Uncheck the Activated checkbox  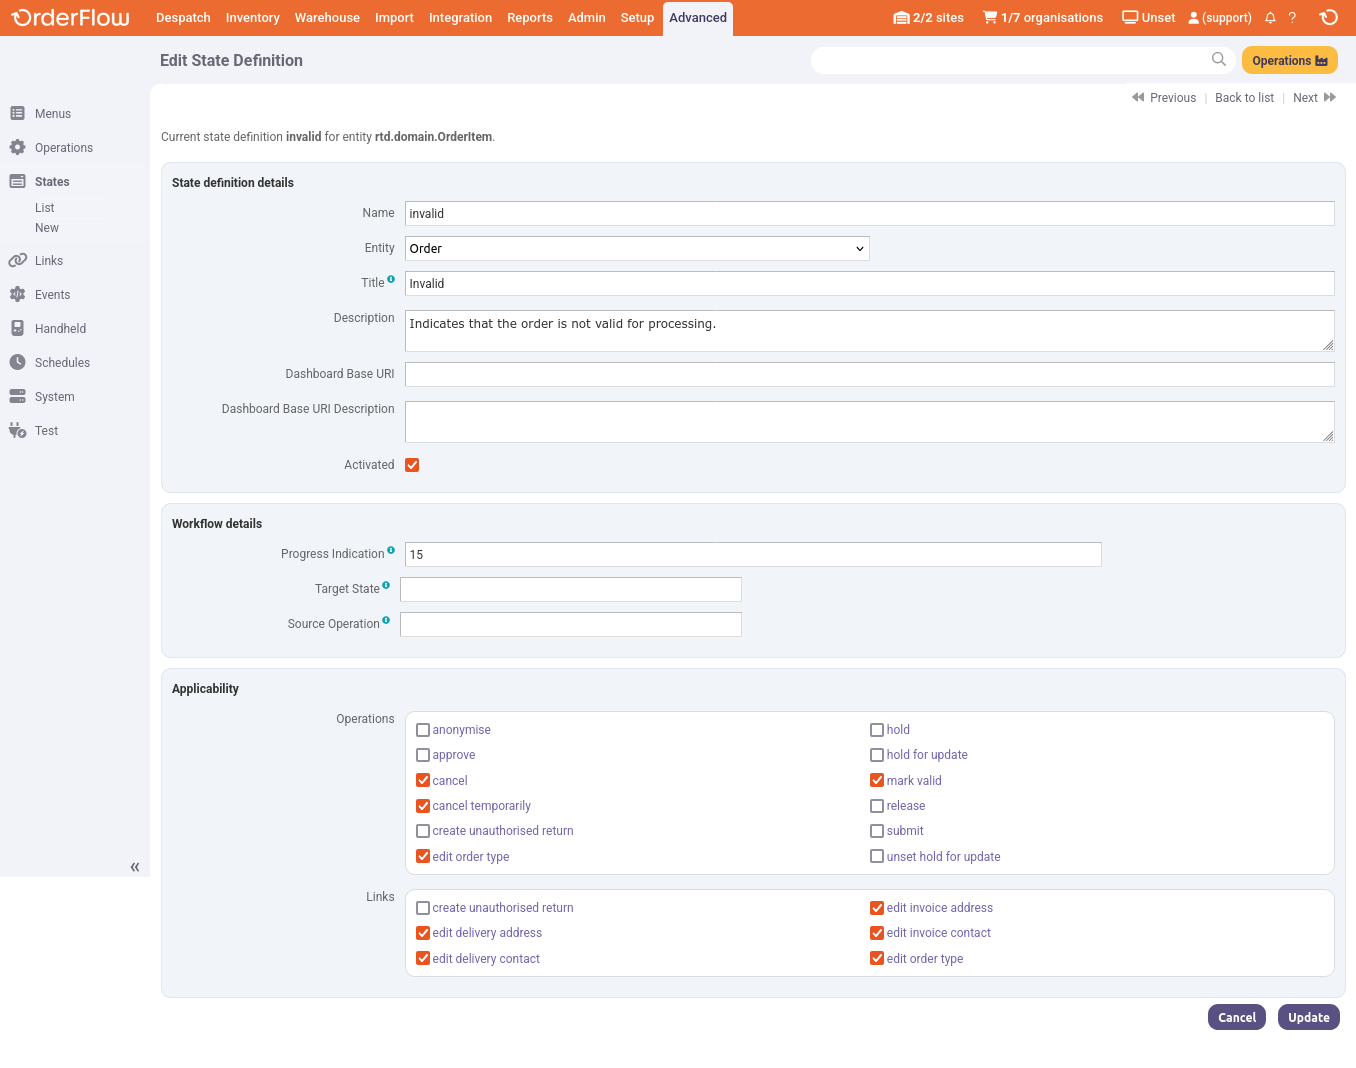tap(412, 465)
